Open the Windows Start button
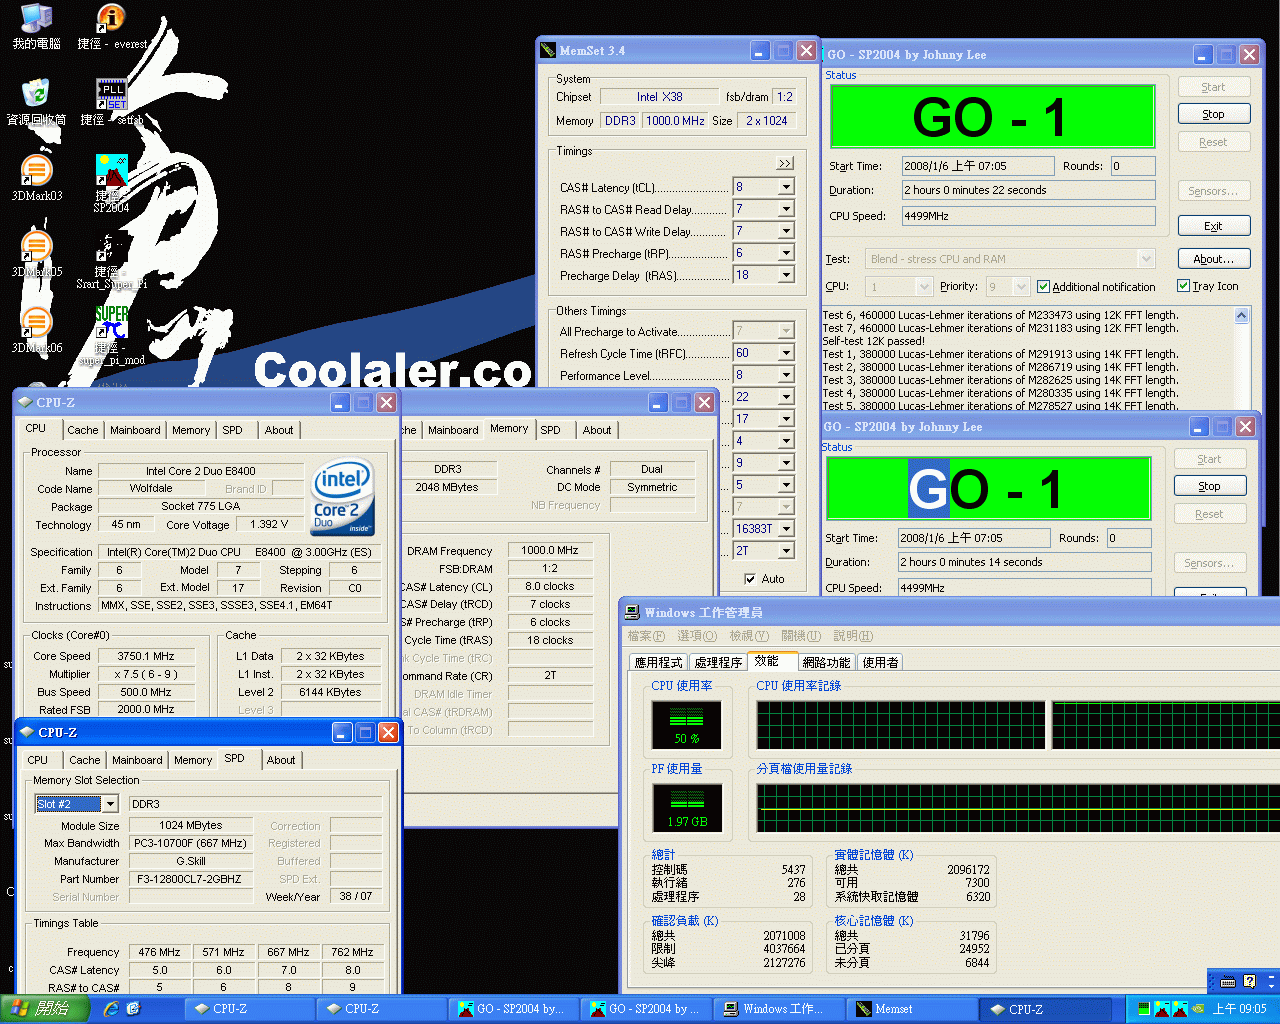This screenshot has height=1024, width=1280. coord(44,1008)
